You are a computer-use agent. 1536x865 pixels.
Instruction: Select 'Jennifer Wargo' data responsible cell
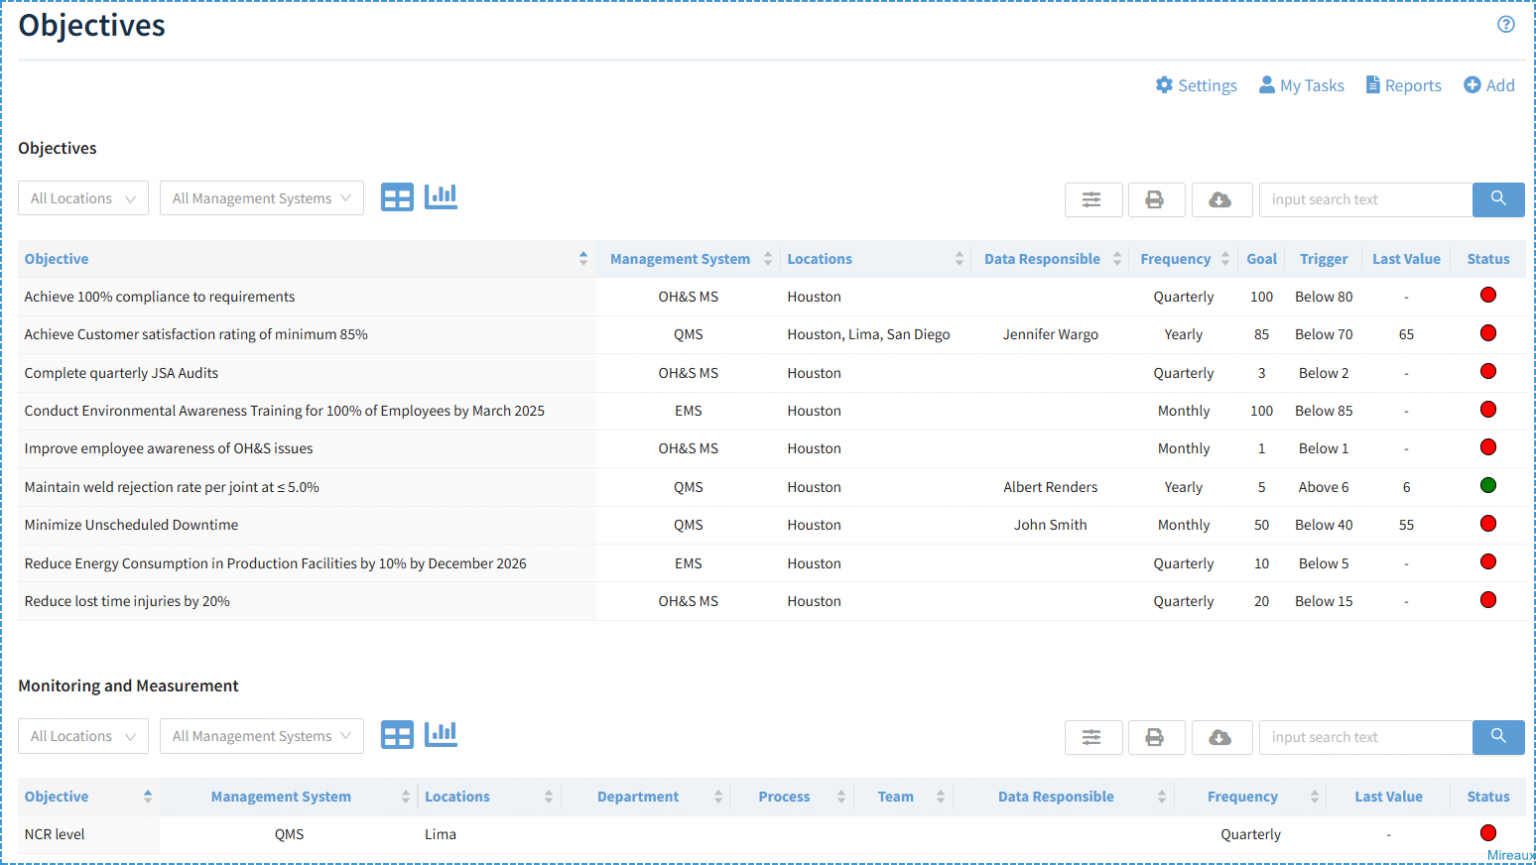pos(1050,335)
